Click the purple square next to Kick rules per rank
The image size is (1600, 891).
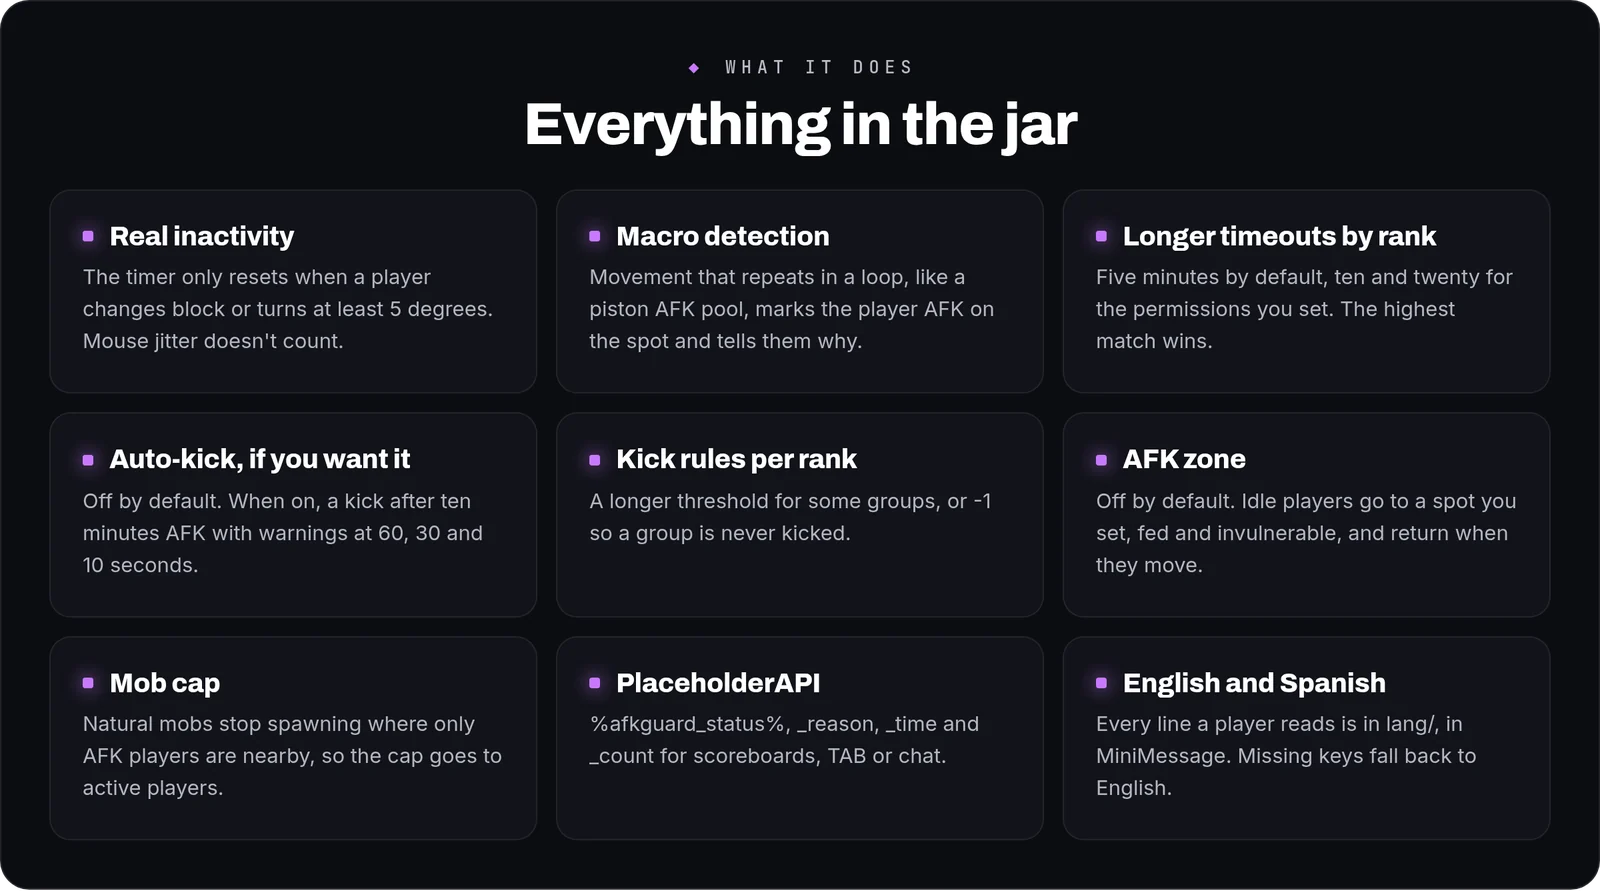[x=595, y=460]
